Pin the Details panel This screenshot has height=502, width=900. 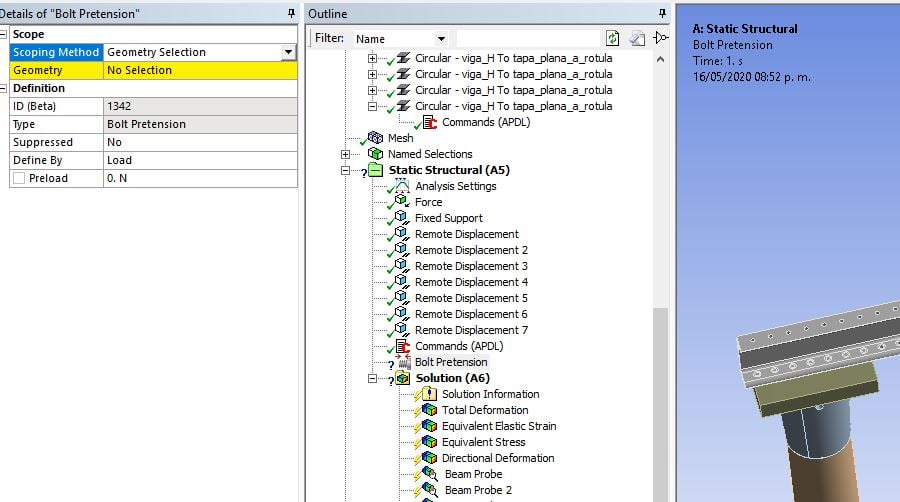[x=291, y=13]
